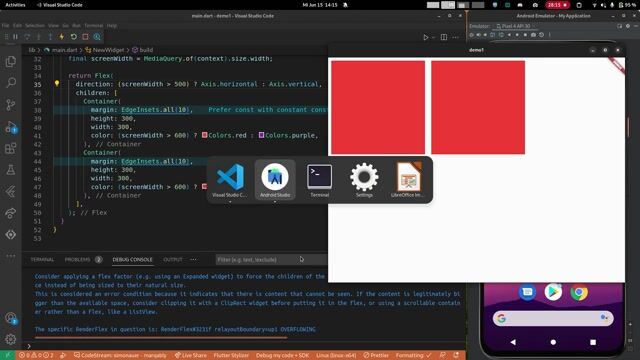Switch to TERMINAL panel tab
The height and width of the screenshot is (360, 640).
(42, 260)
